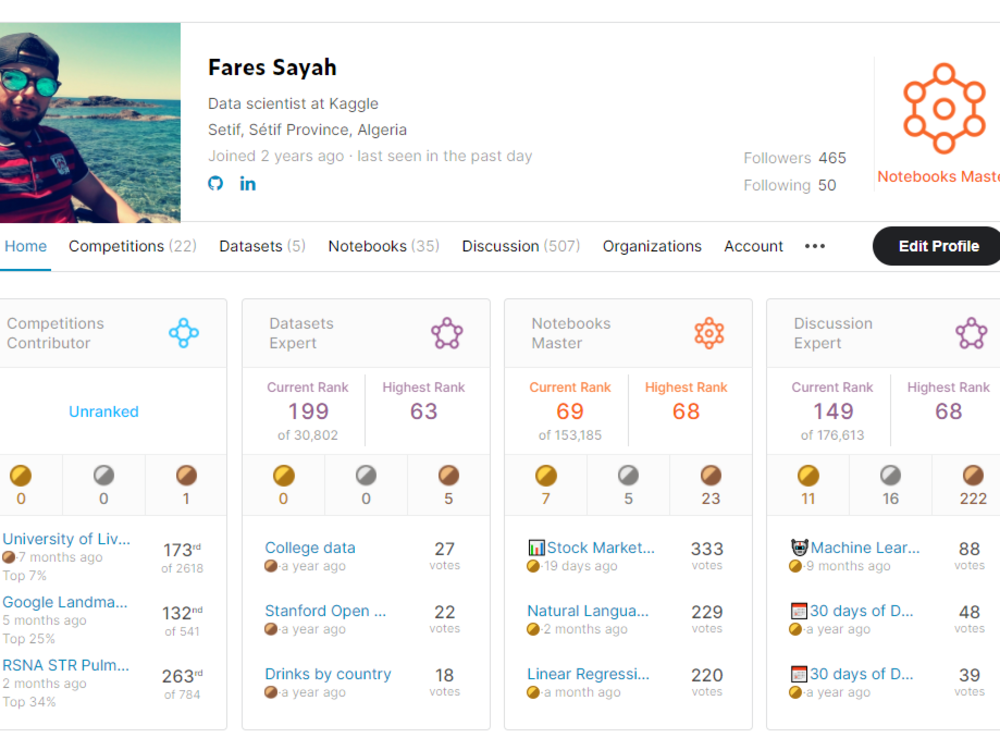1000x750 pixels.
Task: Open the Competitions (22) tab
Action: click(x=133, y=246)
